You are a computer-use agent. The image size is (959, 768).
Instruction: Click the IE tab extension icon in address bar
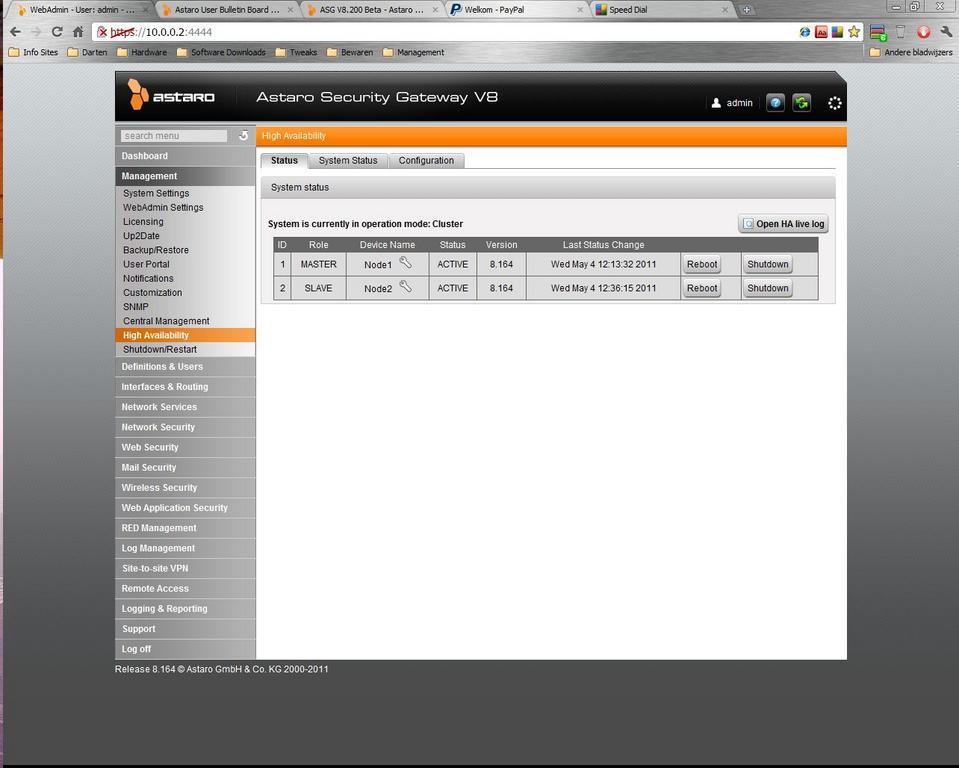805,32
